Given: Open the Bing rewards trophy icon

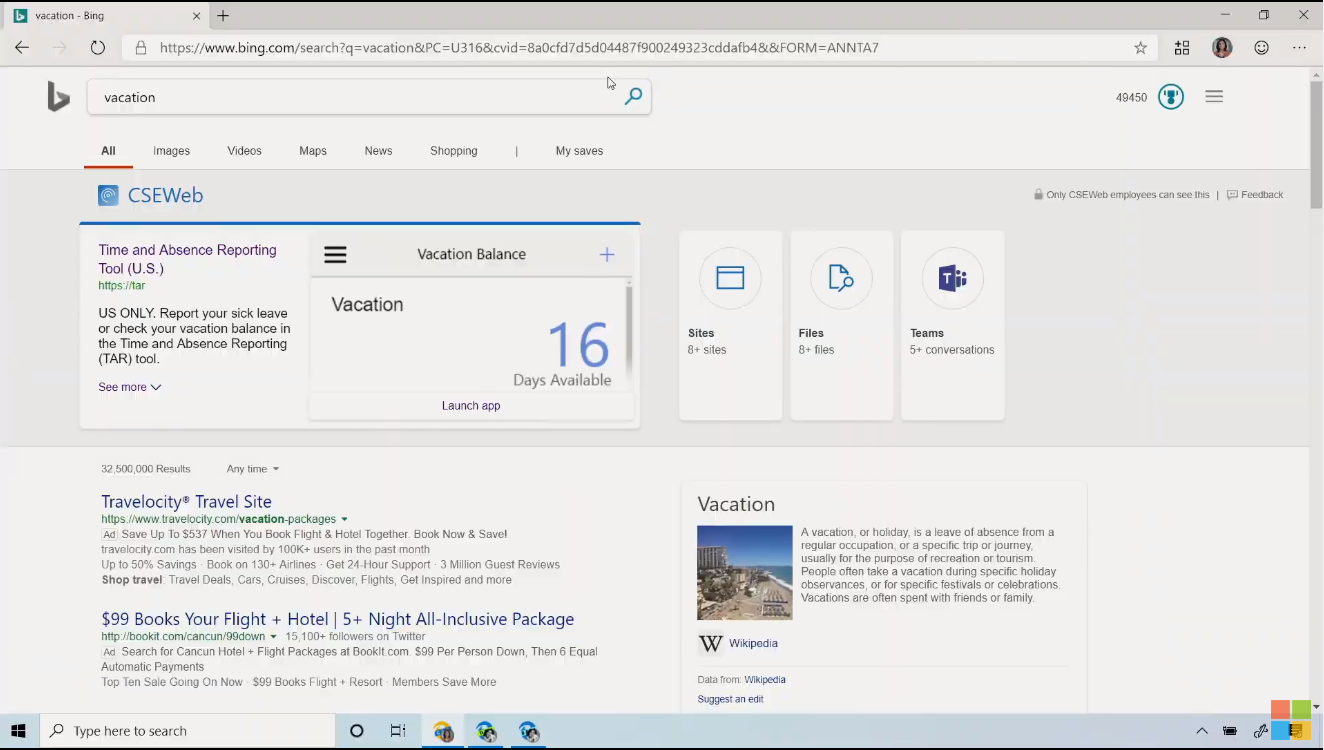Looking at the screenshot, I should coord(1170,97).
